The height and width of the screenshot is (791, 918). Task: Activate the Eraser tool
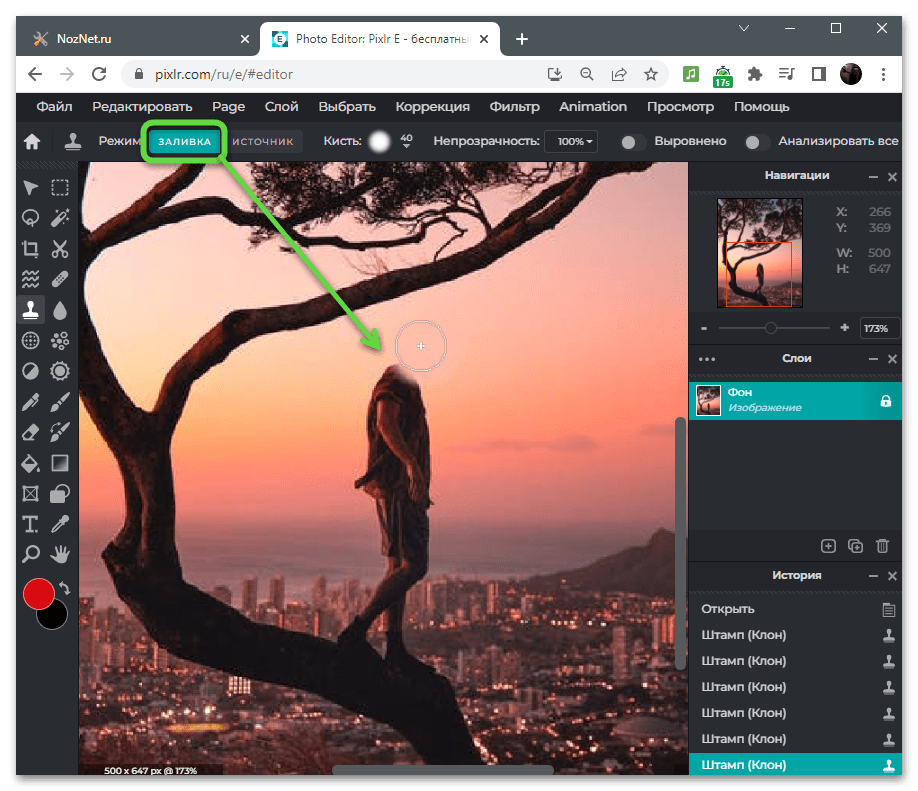pos(31,432)
